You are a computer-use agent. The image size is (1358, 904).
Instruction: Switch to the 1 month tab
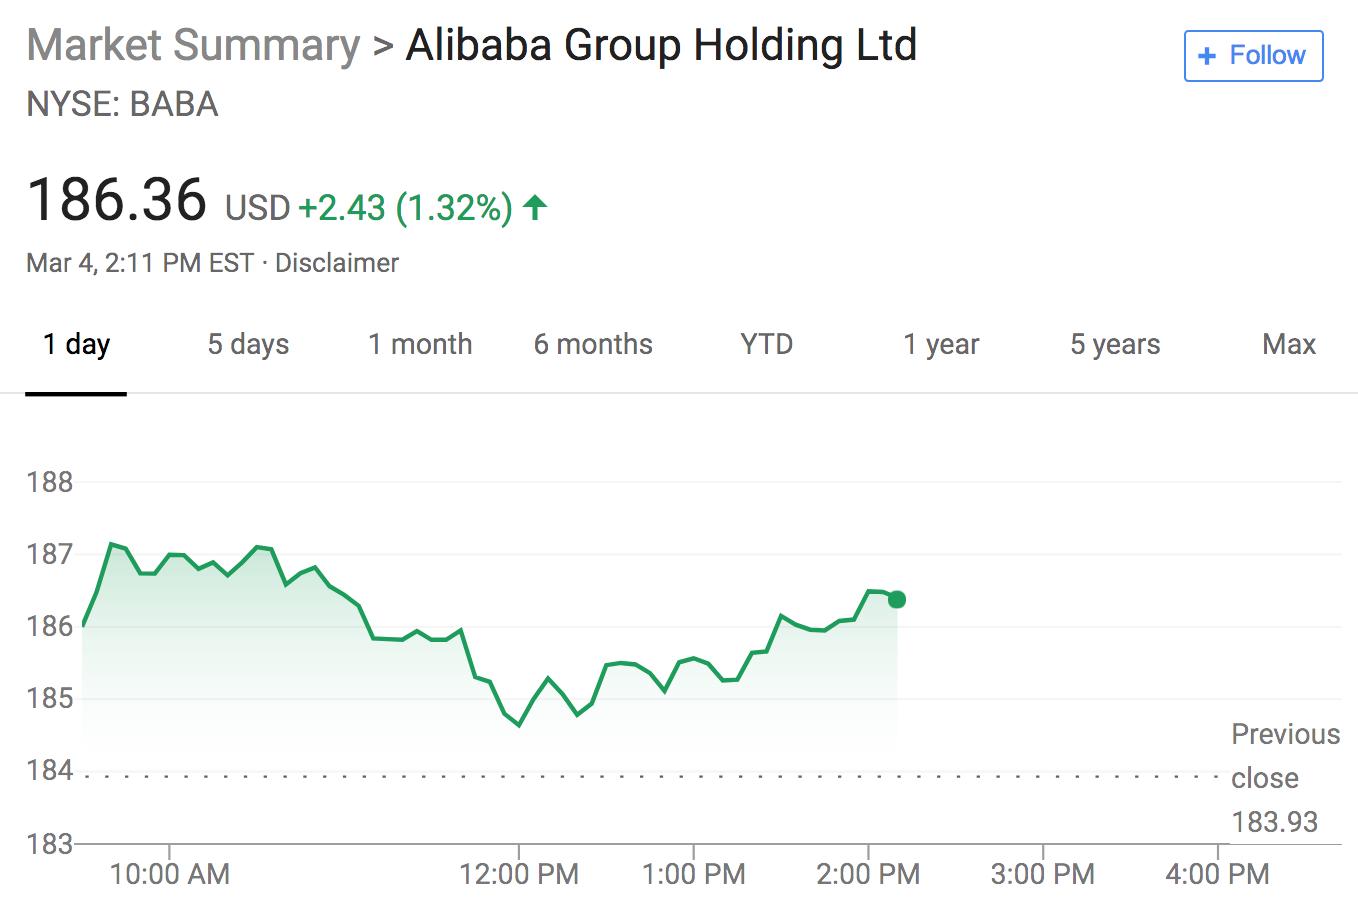tap(420, 345)
